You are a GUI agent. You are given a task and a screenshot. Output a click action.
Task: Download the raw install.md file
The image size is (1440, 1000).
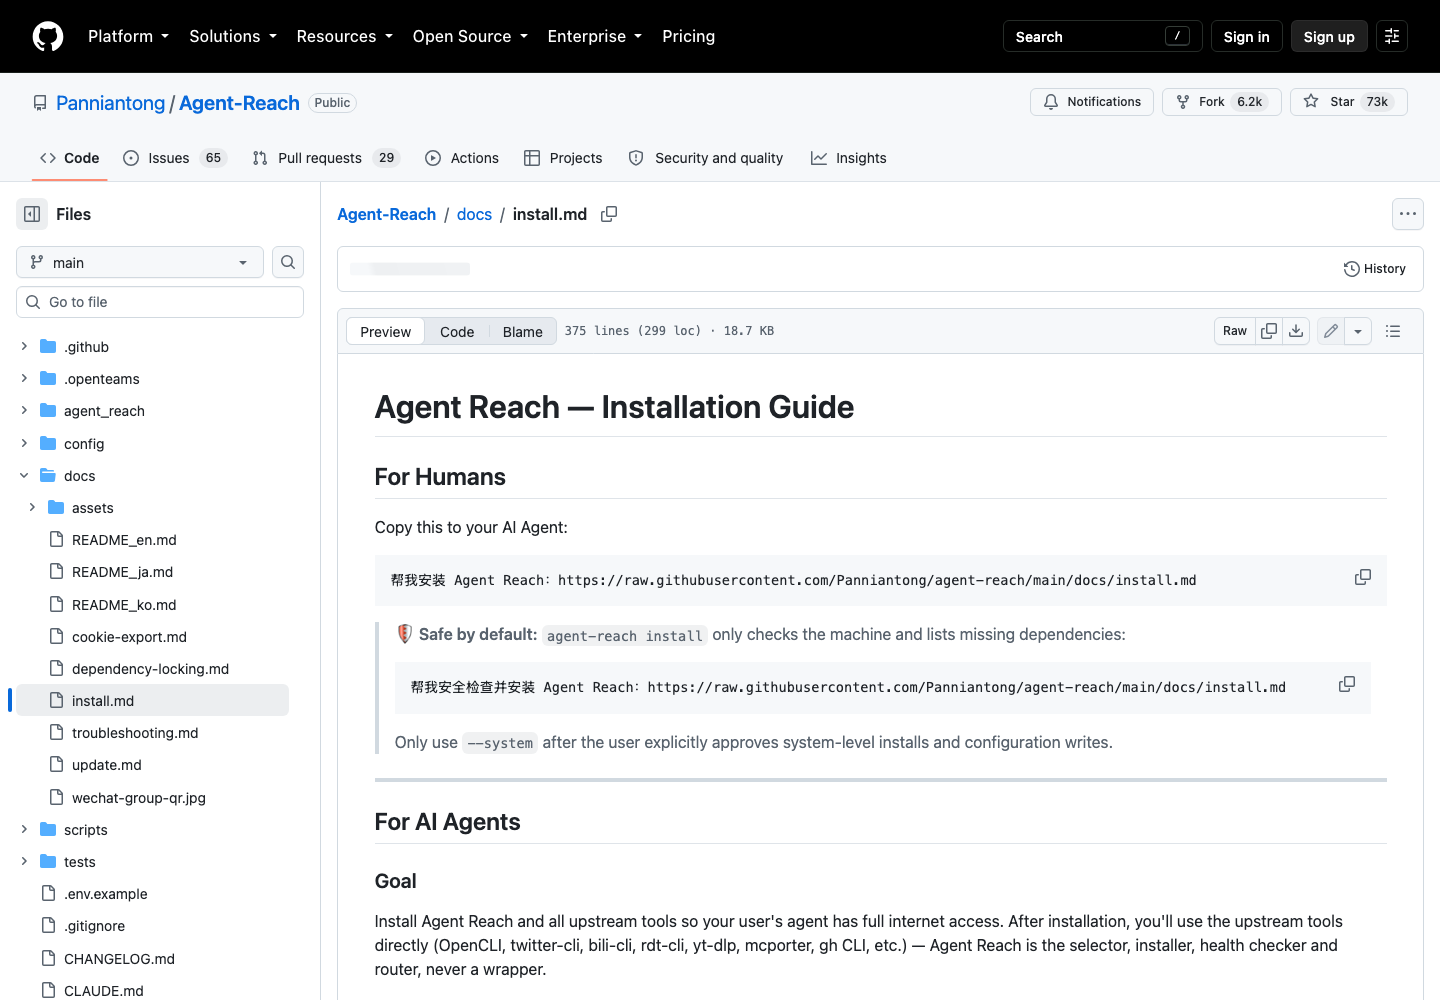point(1296,331)
